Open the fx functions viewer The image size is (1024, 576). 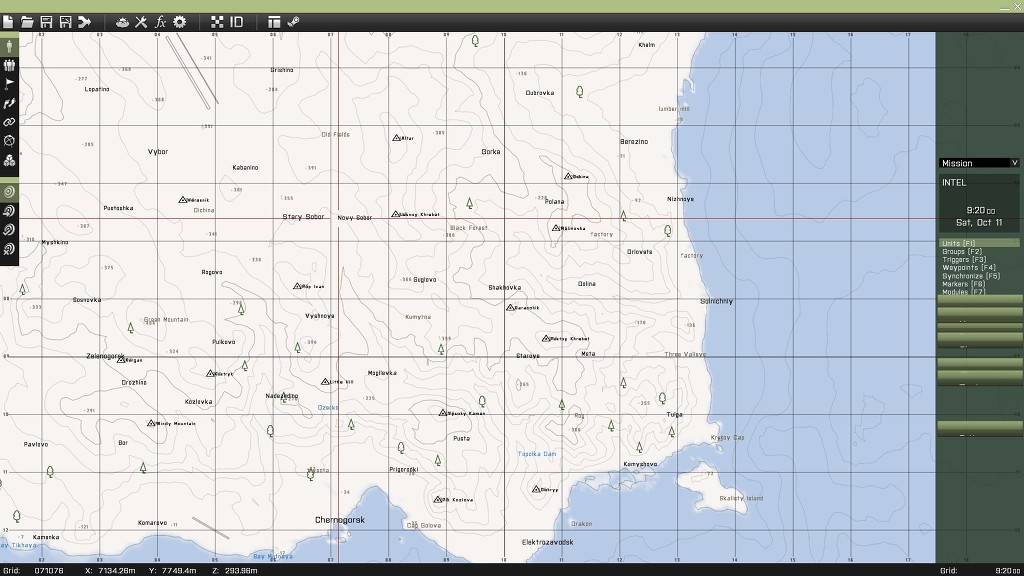(x=160, y=21)
